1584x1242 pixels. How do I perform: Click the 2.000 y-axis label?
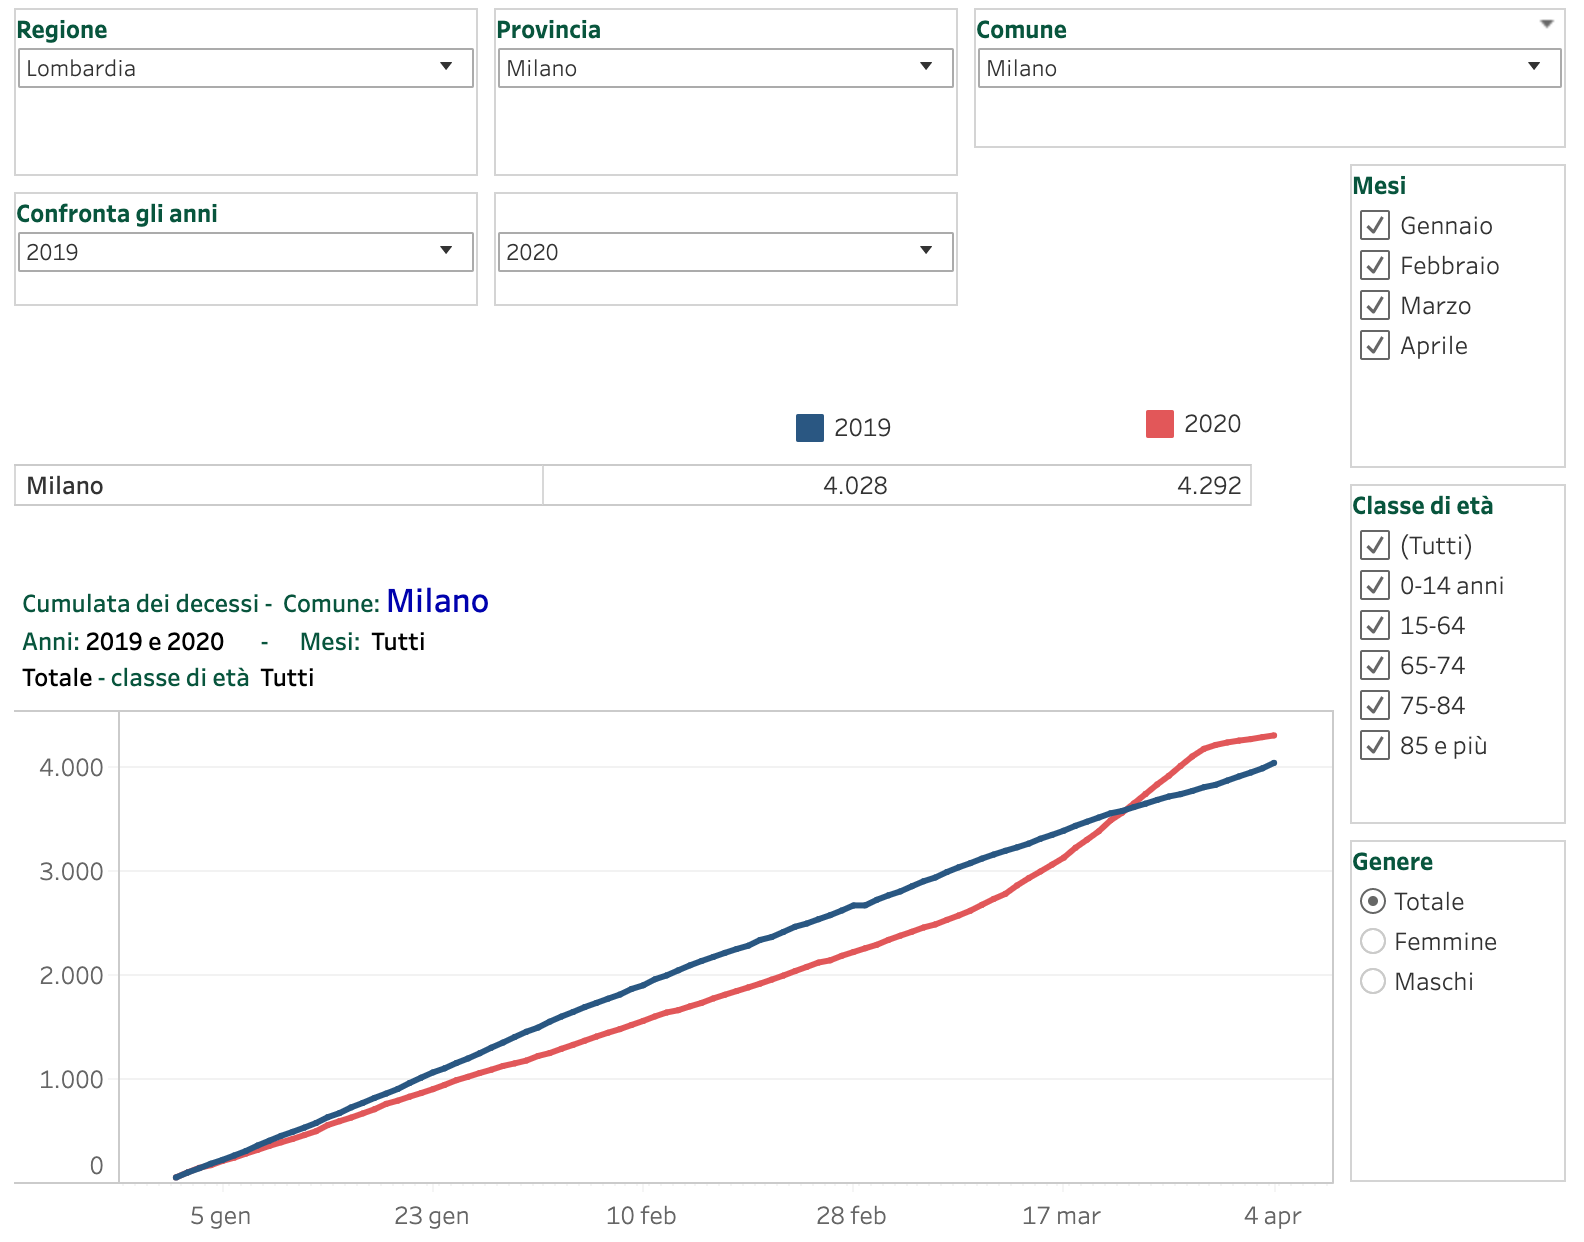tap(71, 976)
